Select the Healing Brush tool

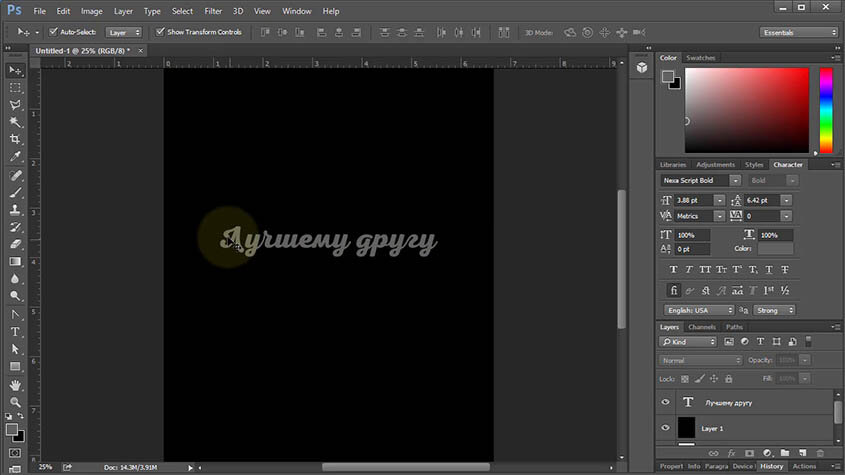pos(15,175)
